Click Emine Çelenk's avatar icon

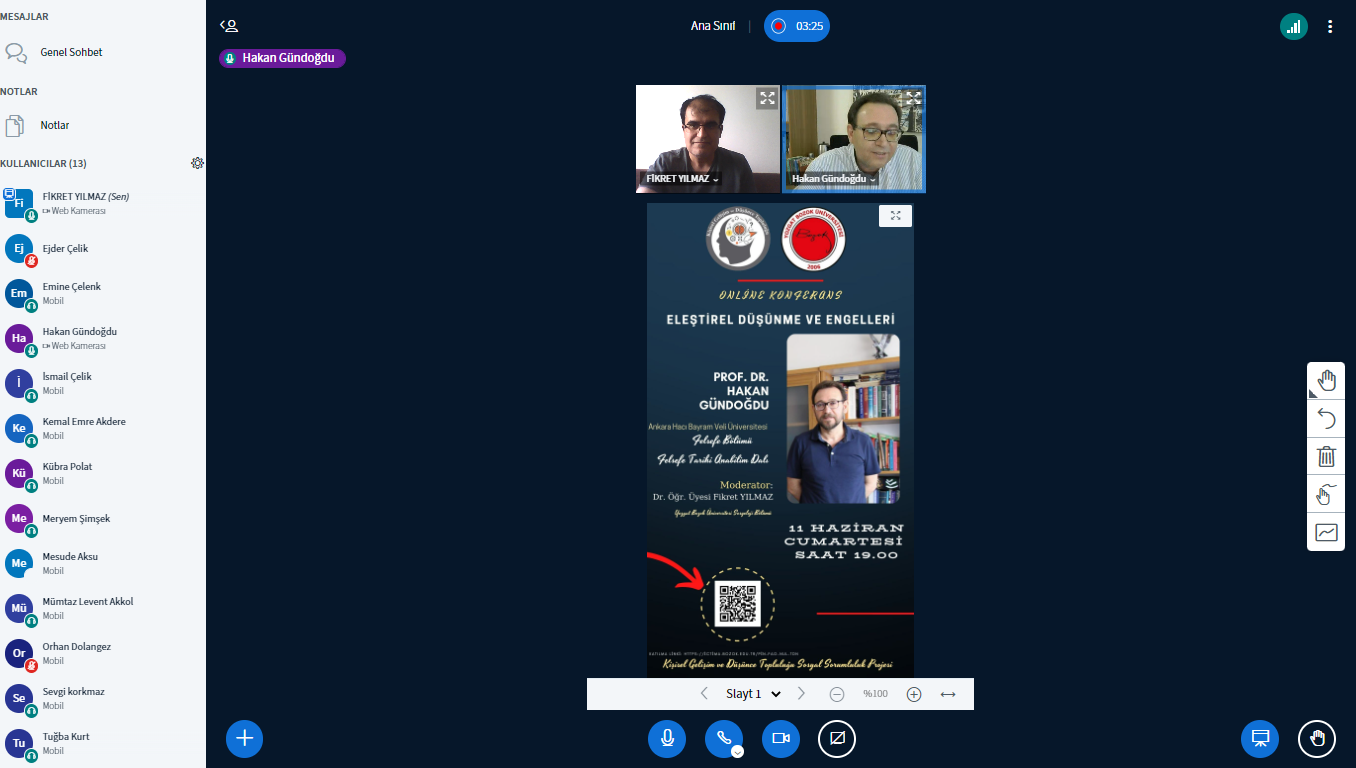click(19, 293)
